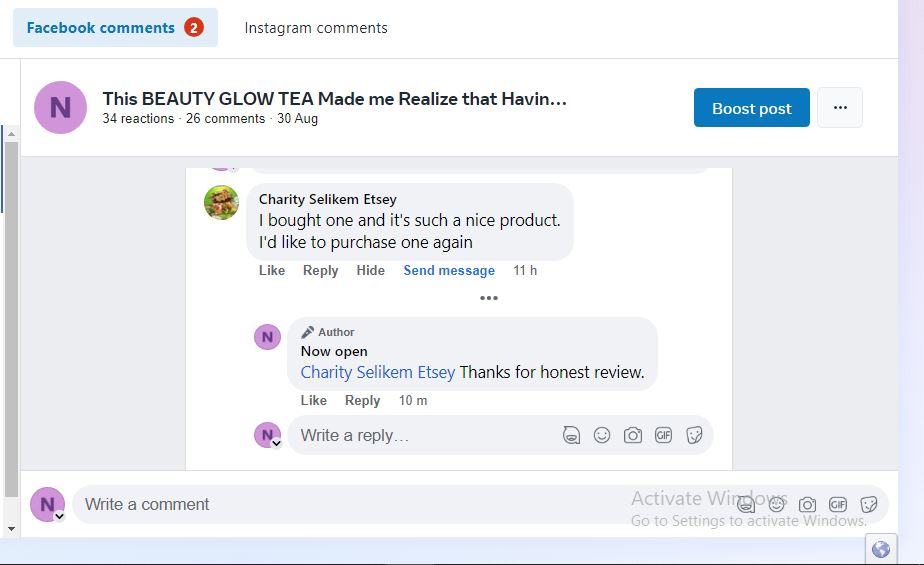
Task: Click into the Write a reply field
Action: (x=420, y=435)
